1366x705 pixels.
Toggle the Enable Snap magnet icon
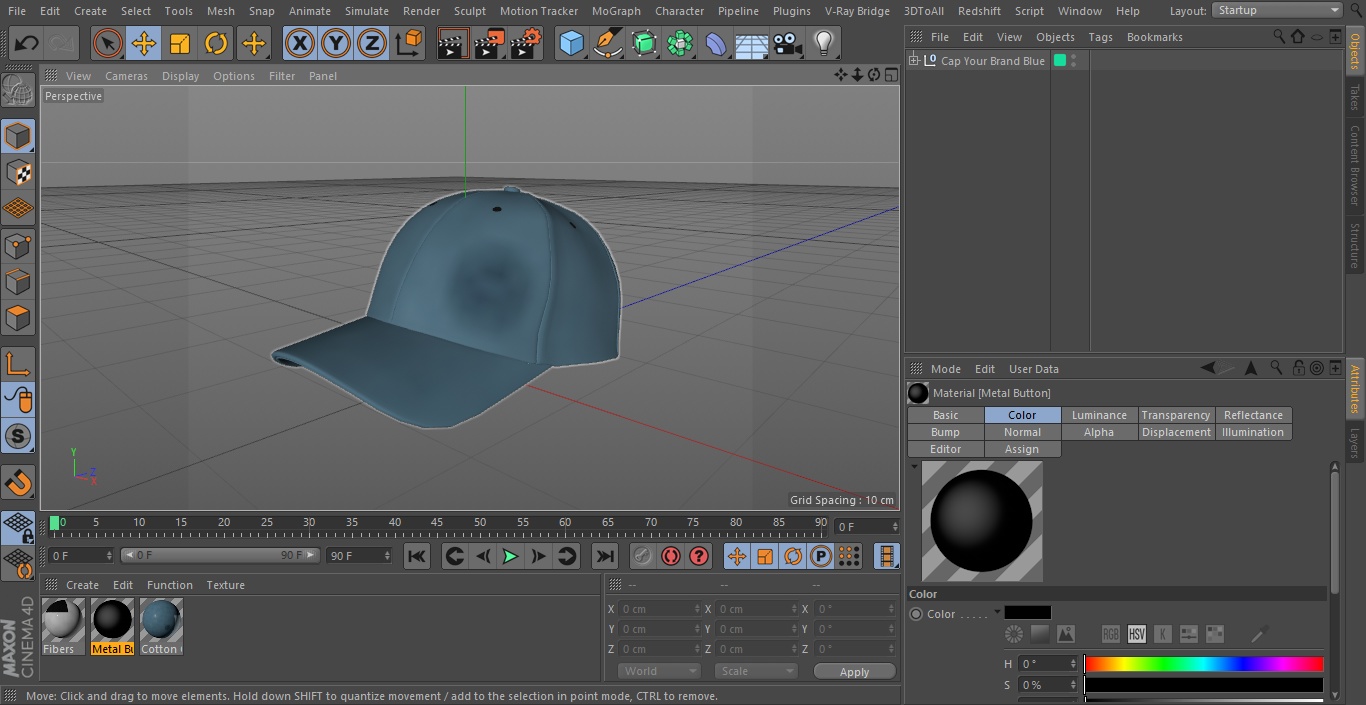(x=18, y=482)
